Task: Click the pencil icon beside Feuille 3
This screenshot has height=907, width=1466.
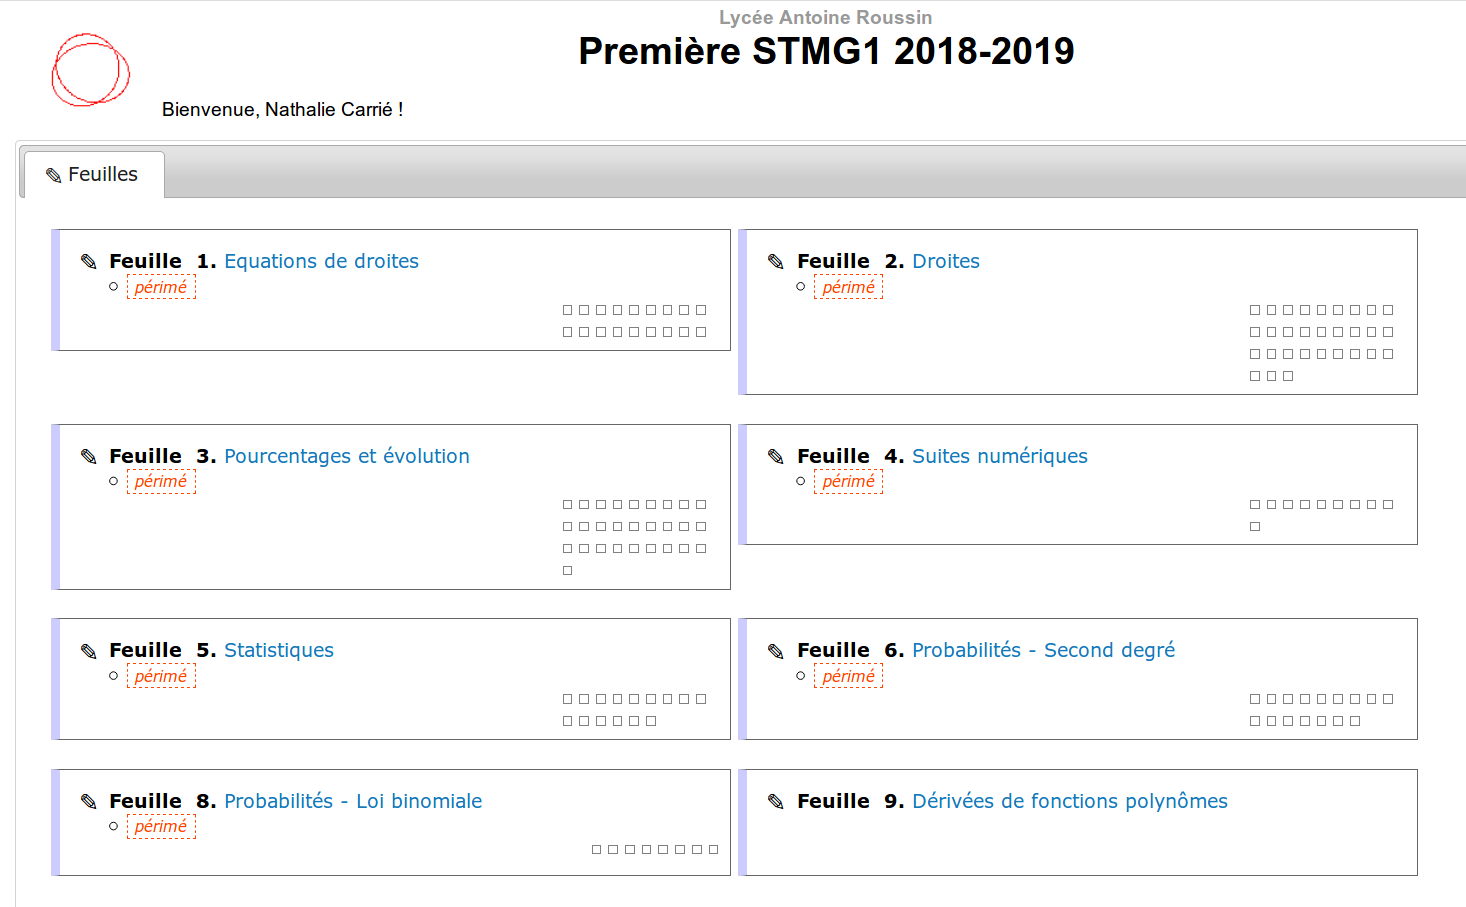Action: click(x=89, y=457)
